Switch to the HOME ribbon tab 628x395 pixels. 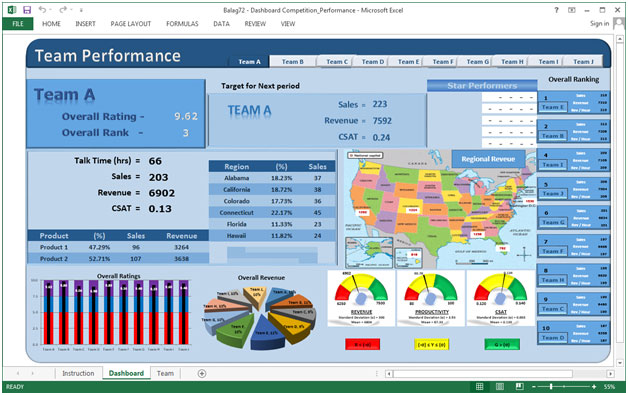pyautogui.click(x=52, y=24)
